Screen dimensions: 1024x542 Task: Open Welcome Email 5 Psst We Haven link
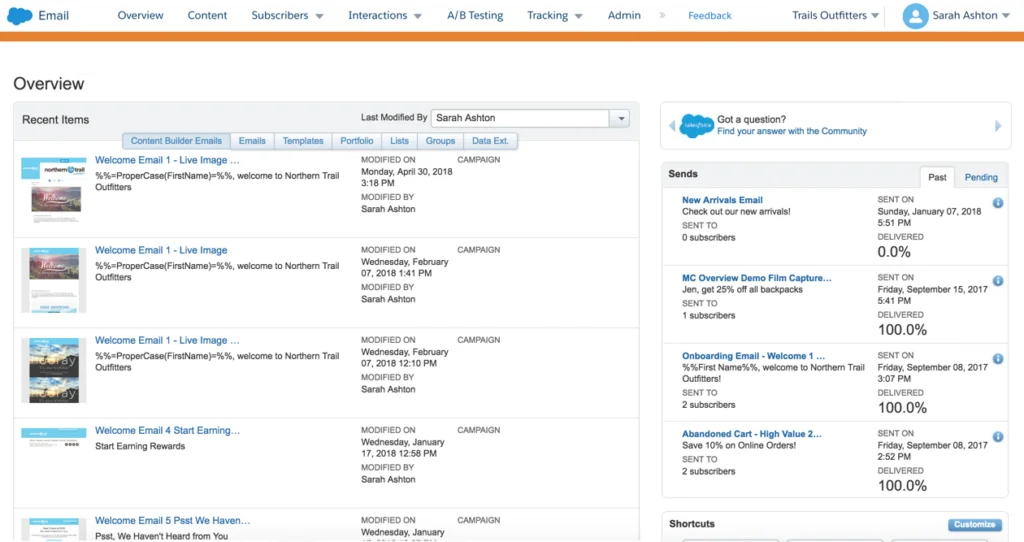172,520
